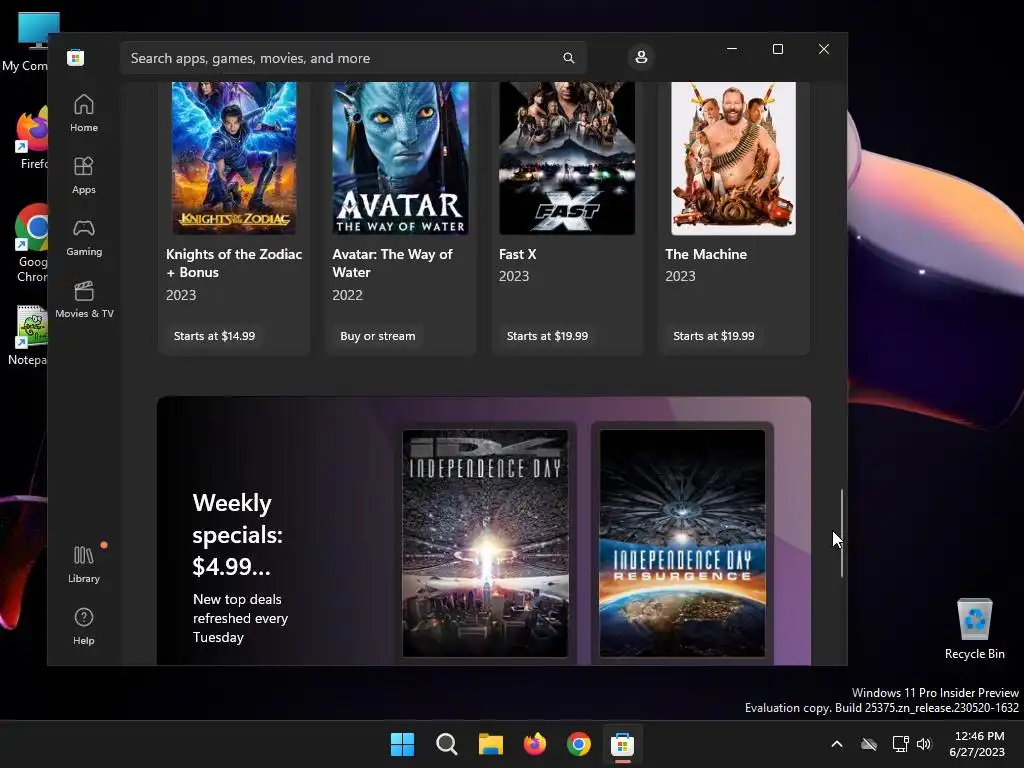The image size is (1024, 768).
Task: Launch Firefox from the taskbar
Action: point(535,744)
